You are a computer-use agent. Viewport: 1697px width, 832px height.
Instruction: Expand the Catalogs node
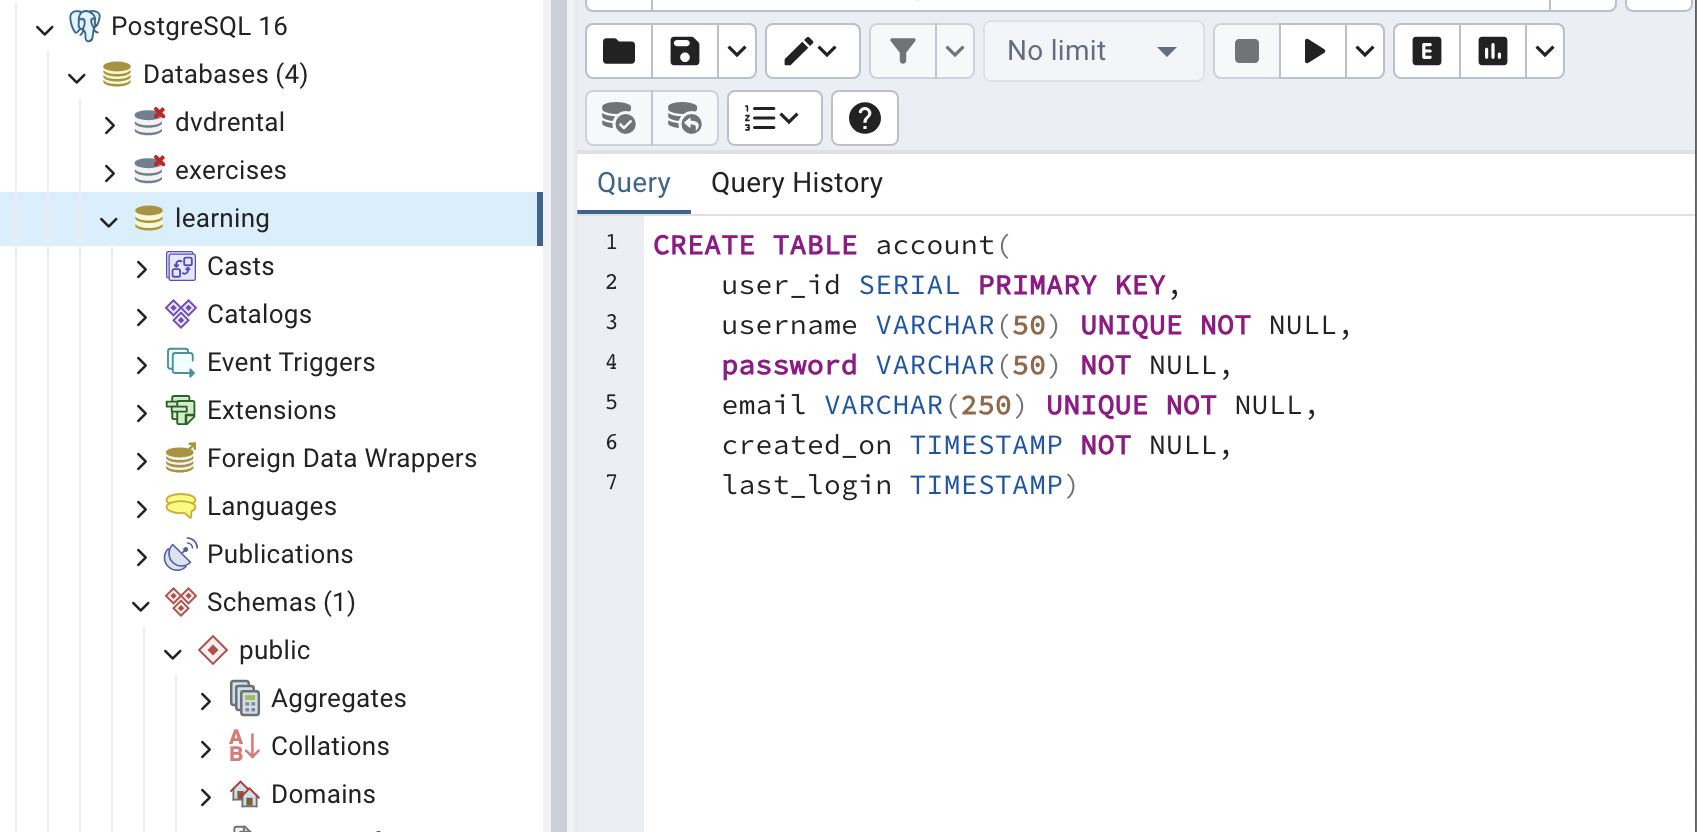coord(141,316)
